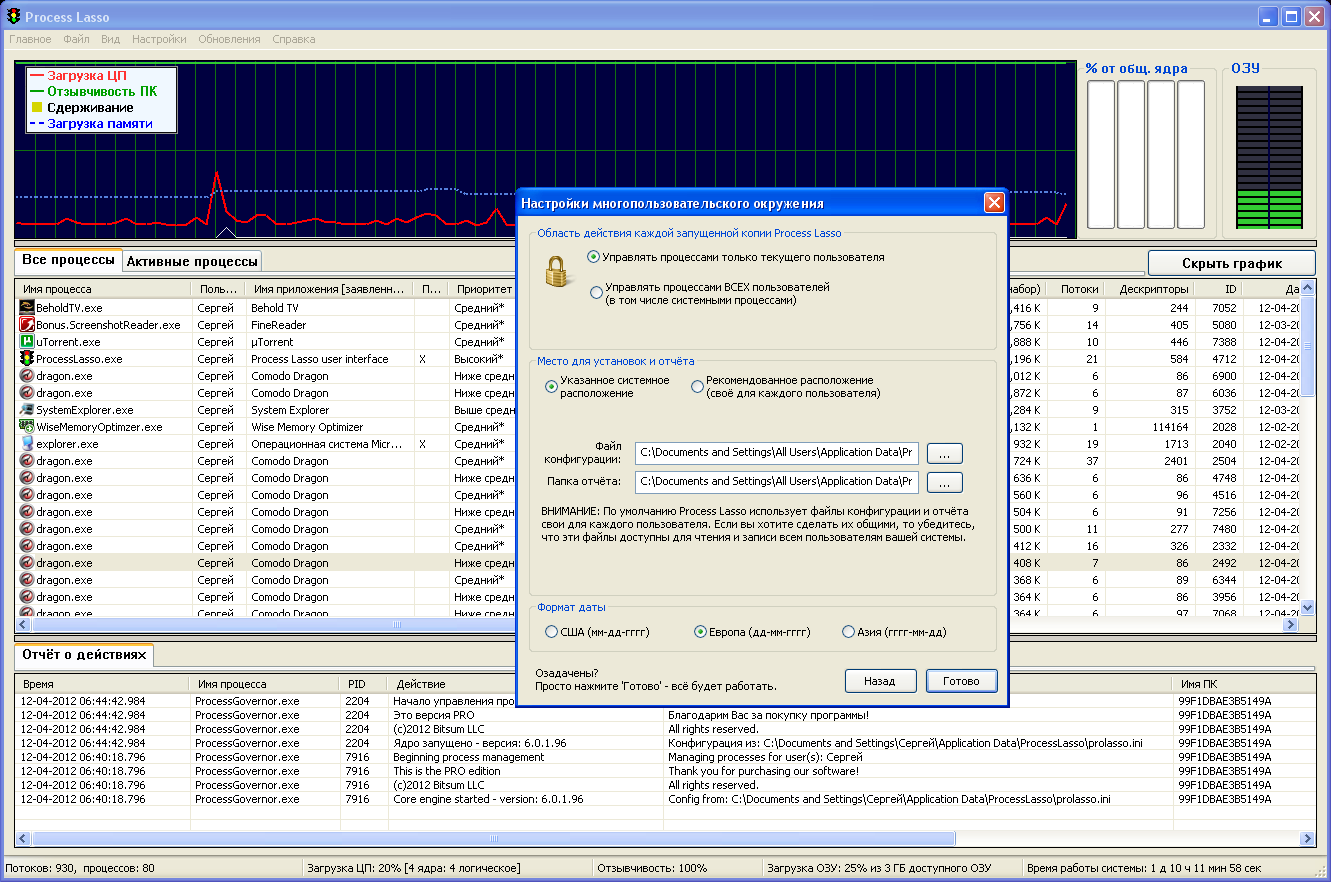Image resolution: width=1331 pixels, height=882 pixels.
Task: Click the 'Wise Memory Optimizer' application name cell
Action: point(307,427)
